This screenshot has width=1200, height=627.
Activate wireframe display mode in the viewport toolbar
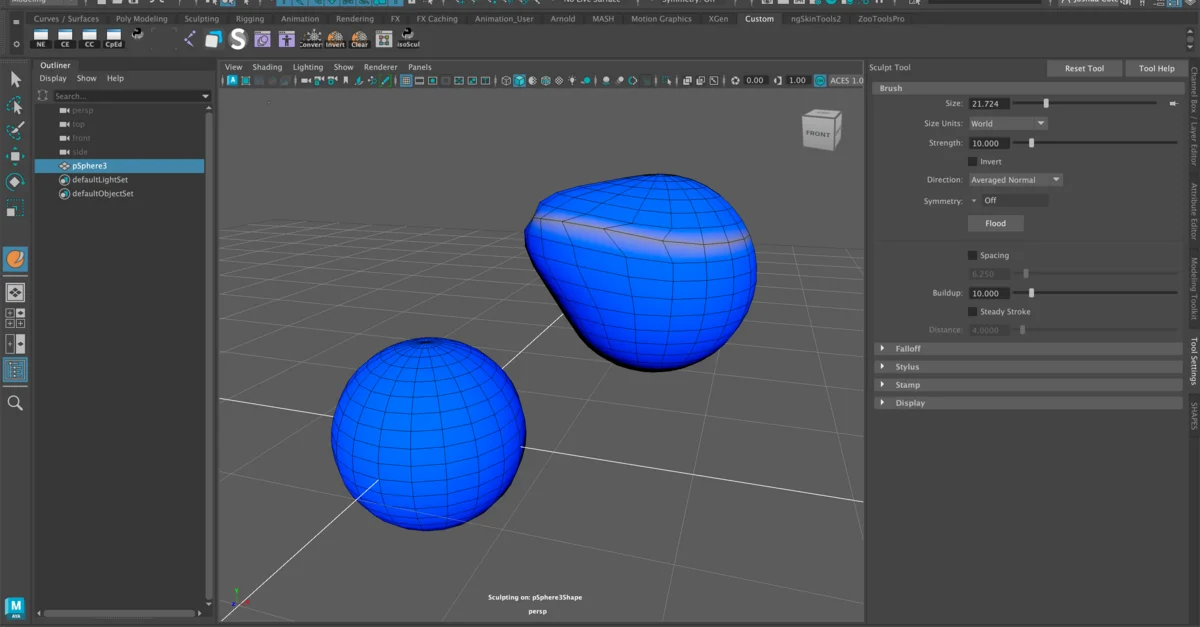pyautogui.click(x=506, y=81)
